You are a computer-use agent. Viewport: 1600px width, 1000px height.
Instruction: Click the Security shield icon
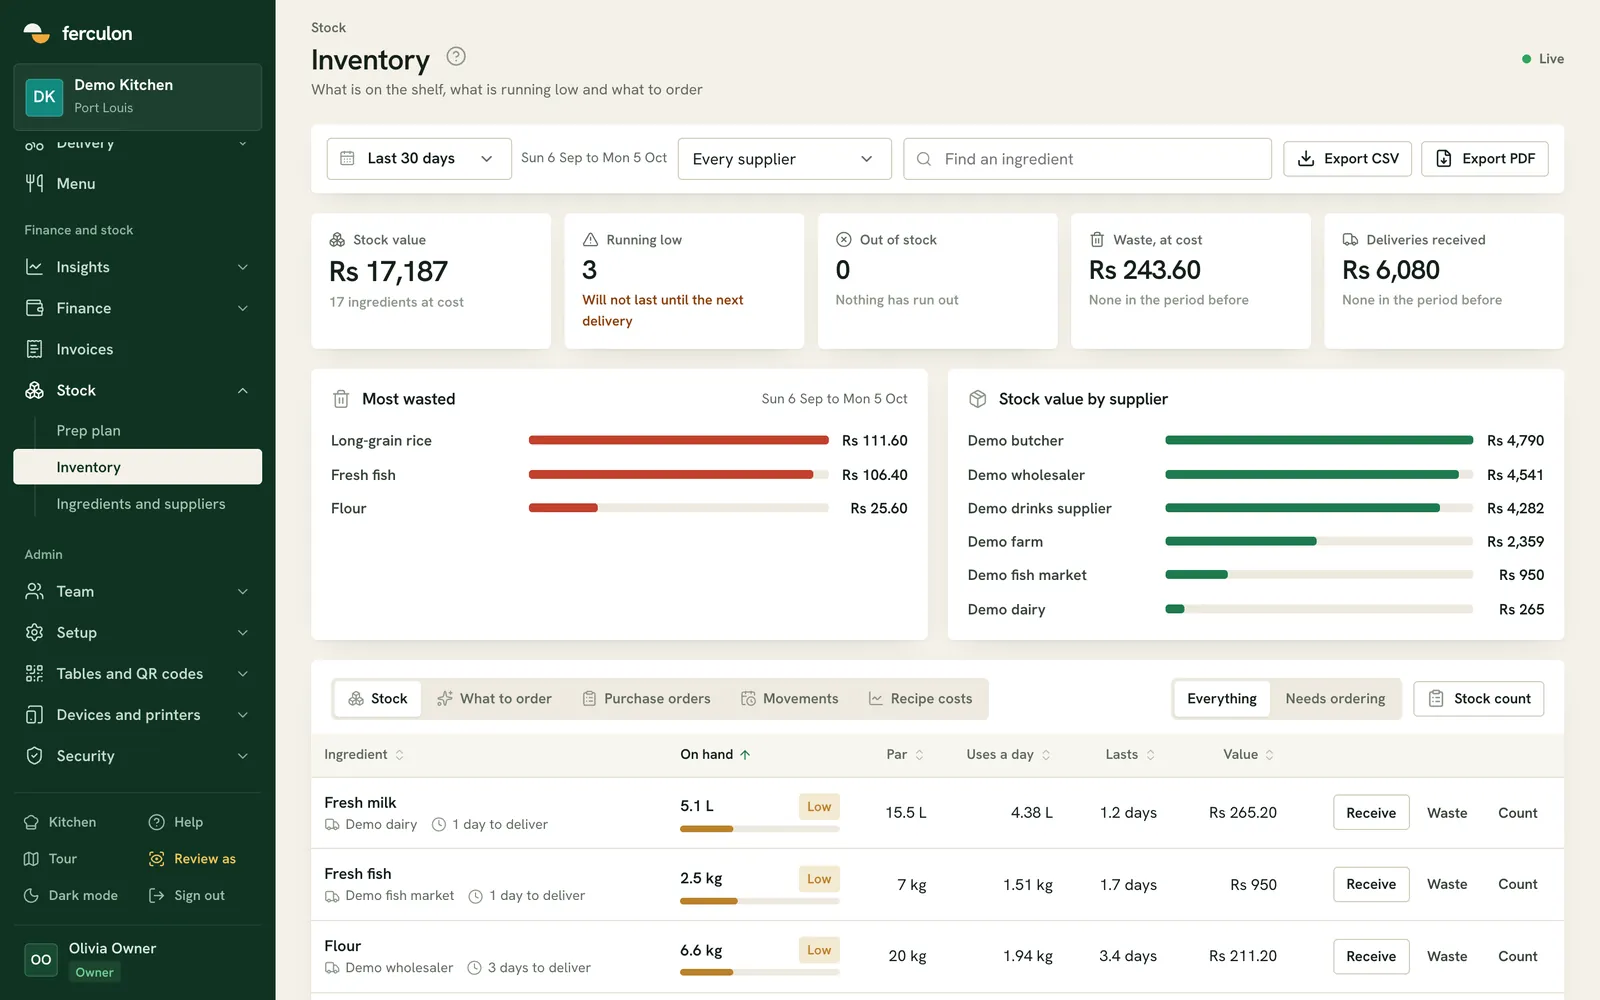34,755
